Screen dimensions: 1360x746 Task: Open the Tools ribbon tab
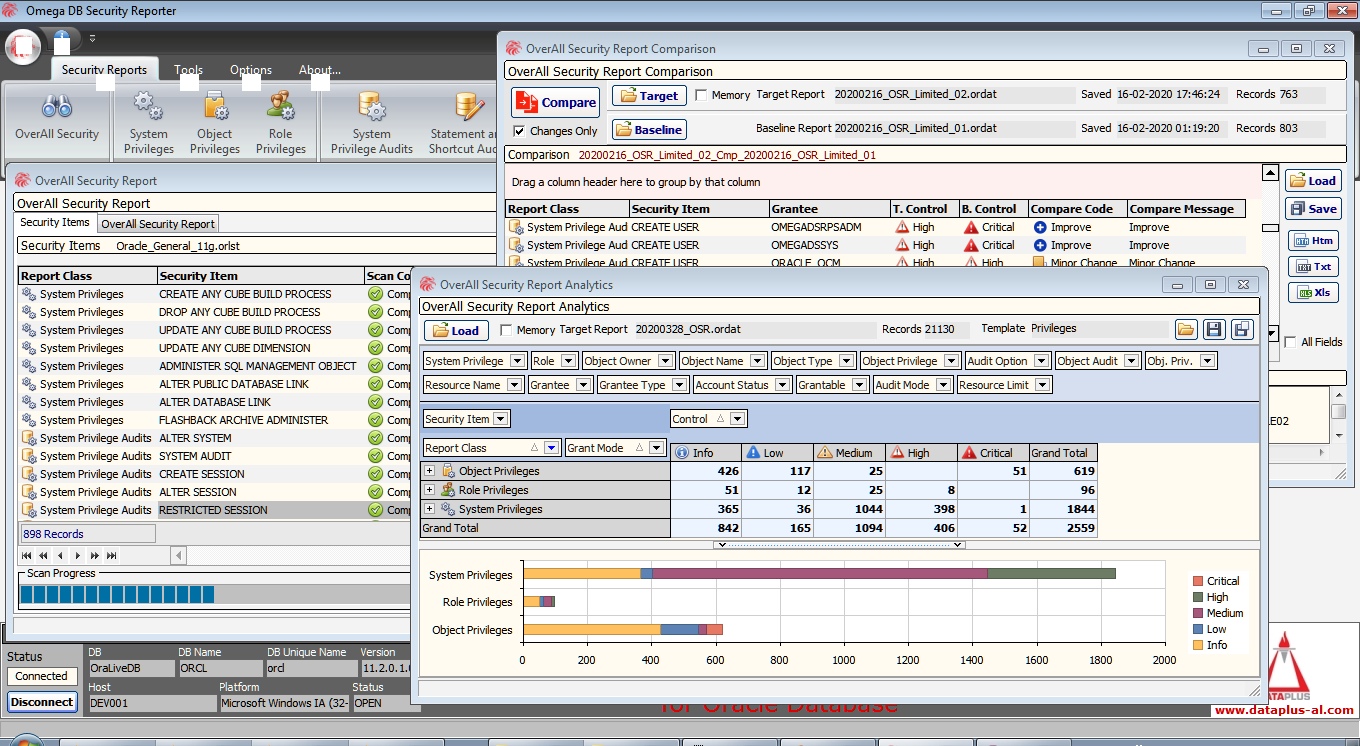188,70
